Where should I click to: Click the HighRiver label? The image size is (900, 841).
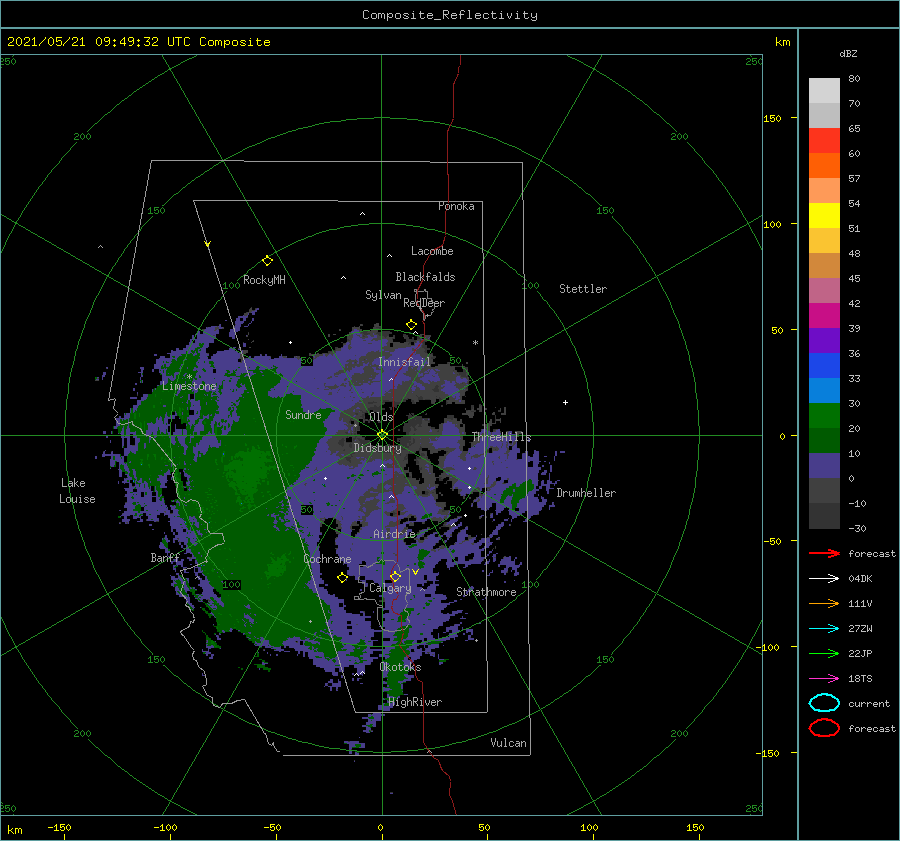(415, 702)
